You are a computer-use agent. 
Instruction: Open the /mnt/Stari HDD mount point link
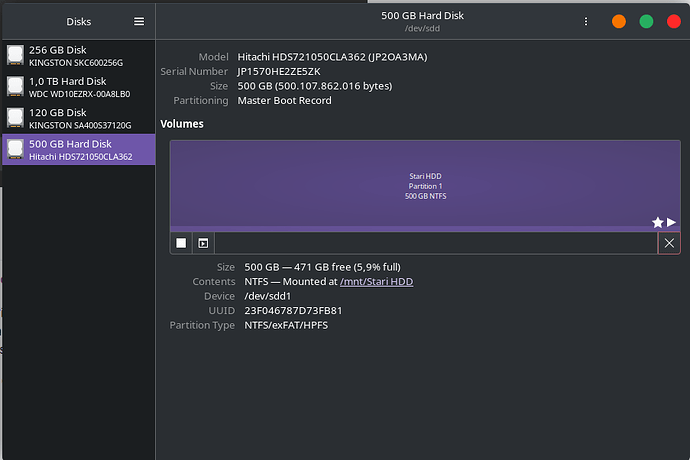click(x=376, y=282)
